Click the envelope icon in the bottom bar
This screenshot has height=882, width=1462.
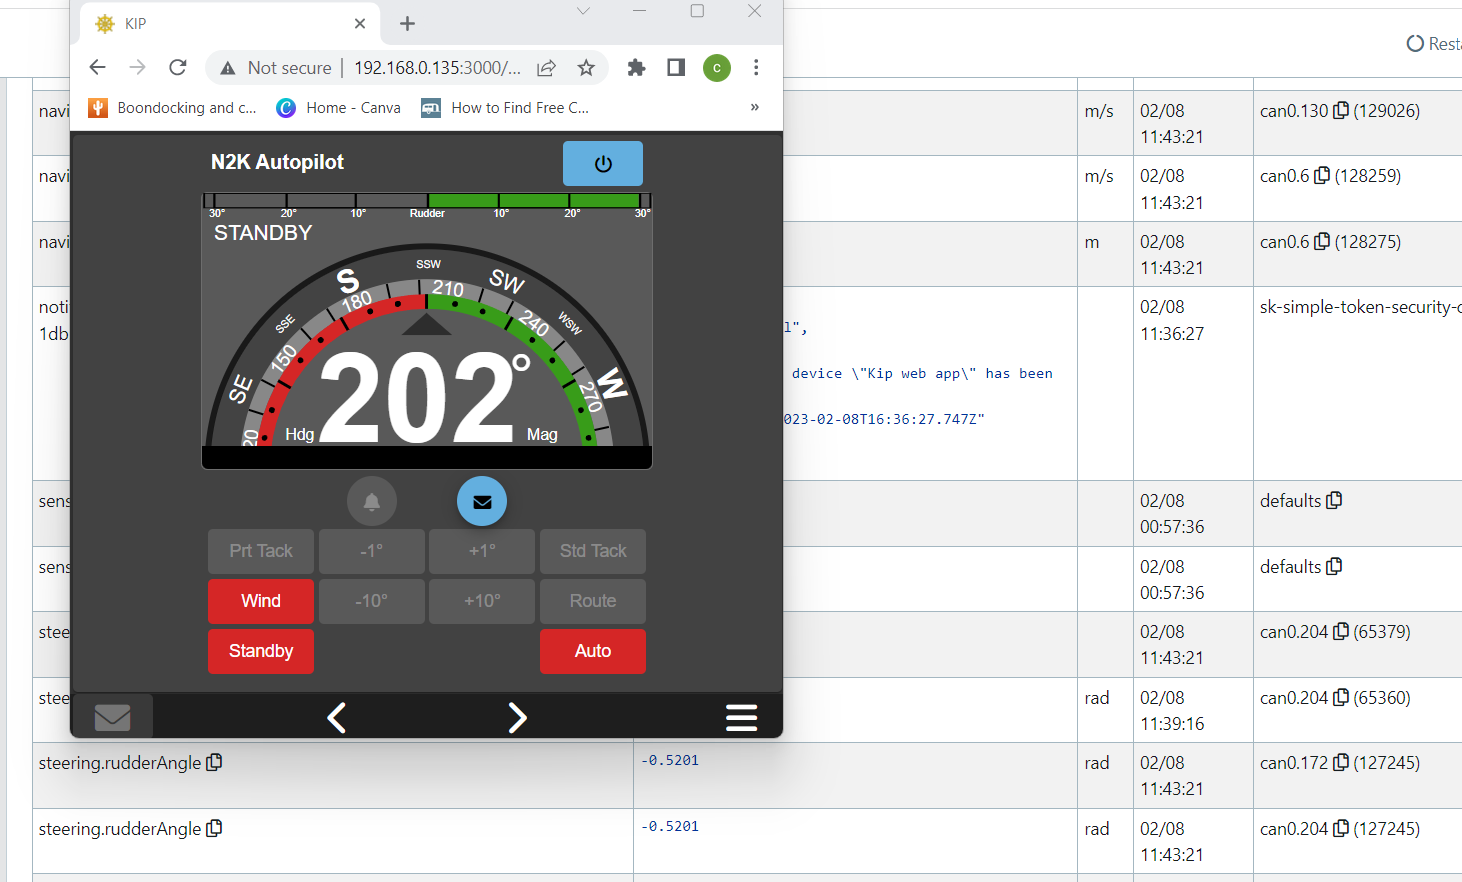[112, 716]
